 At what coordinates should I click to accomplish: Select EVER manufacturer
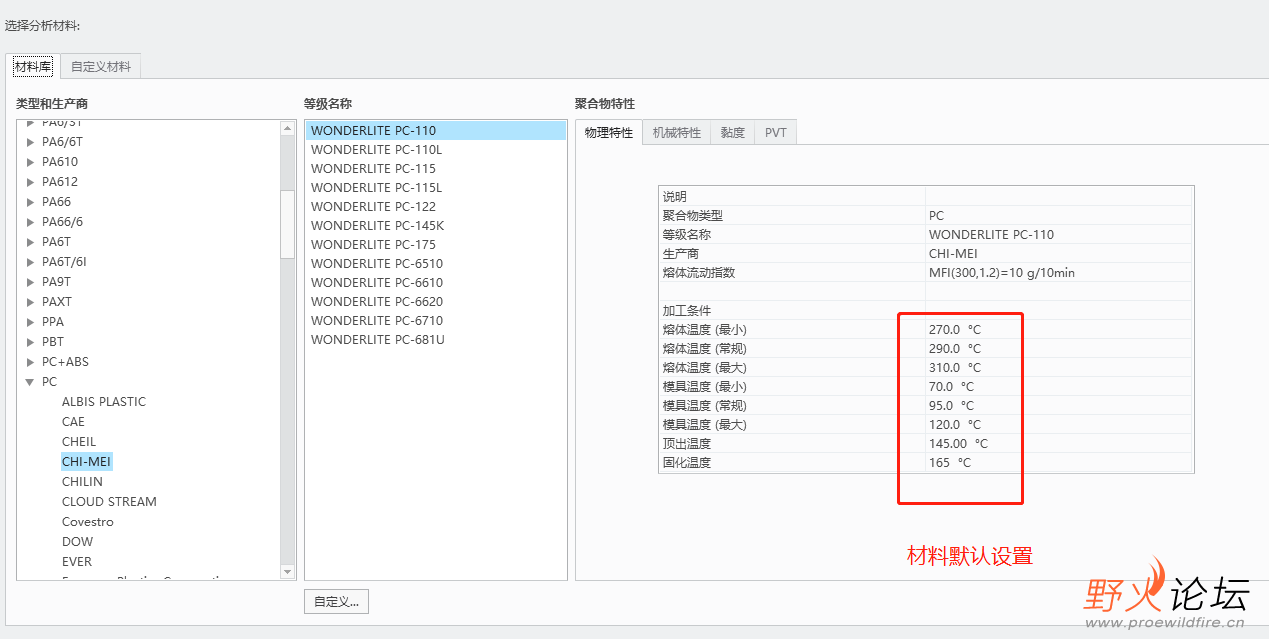point(77,562)
